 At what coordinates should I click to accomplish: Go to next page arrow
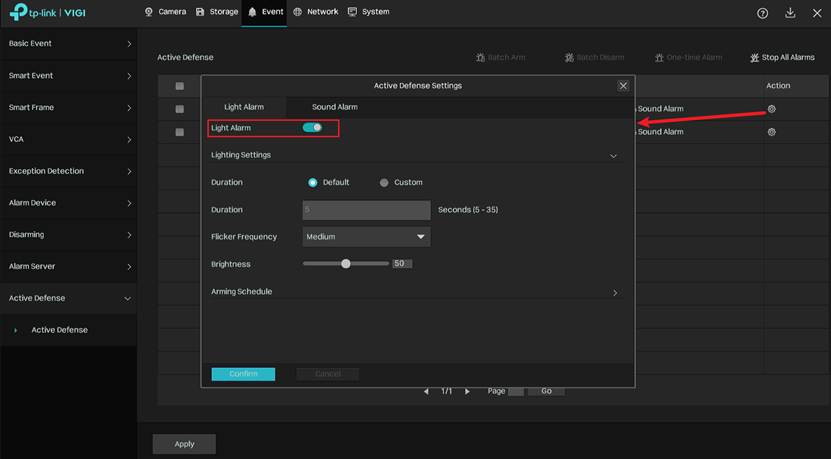[x=467, y=391]
